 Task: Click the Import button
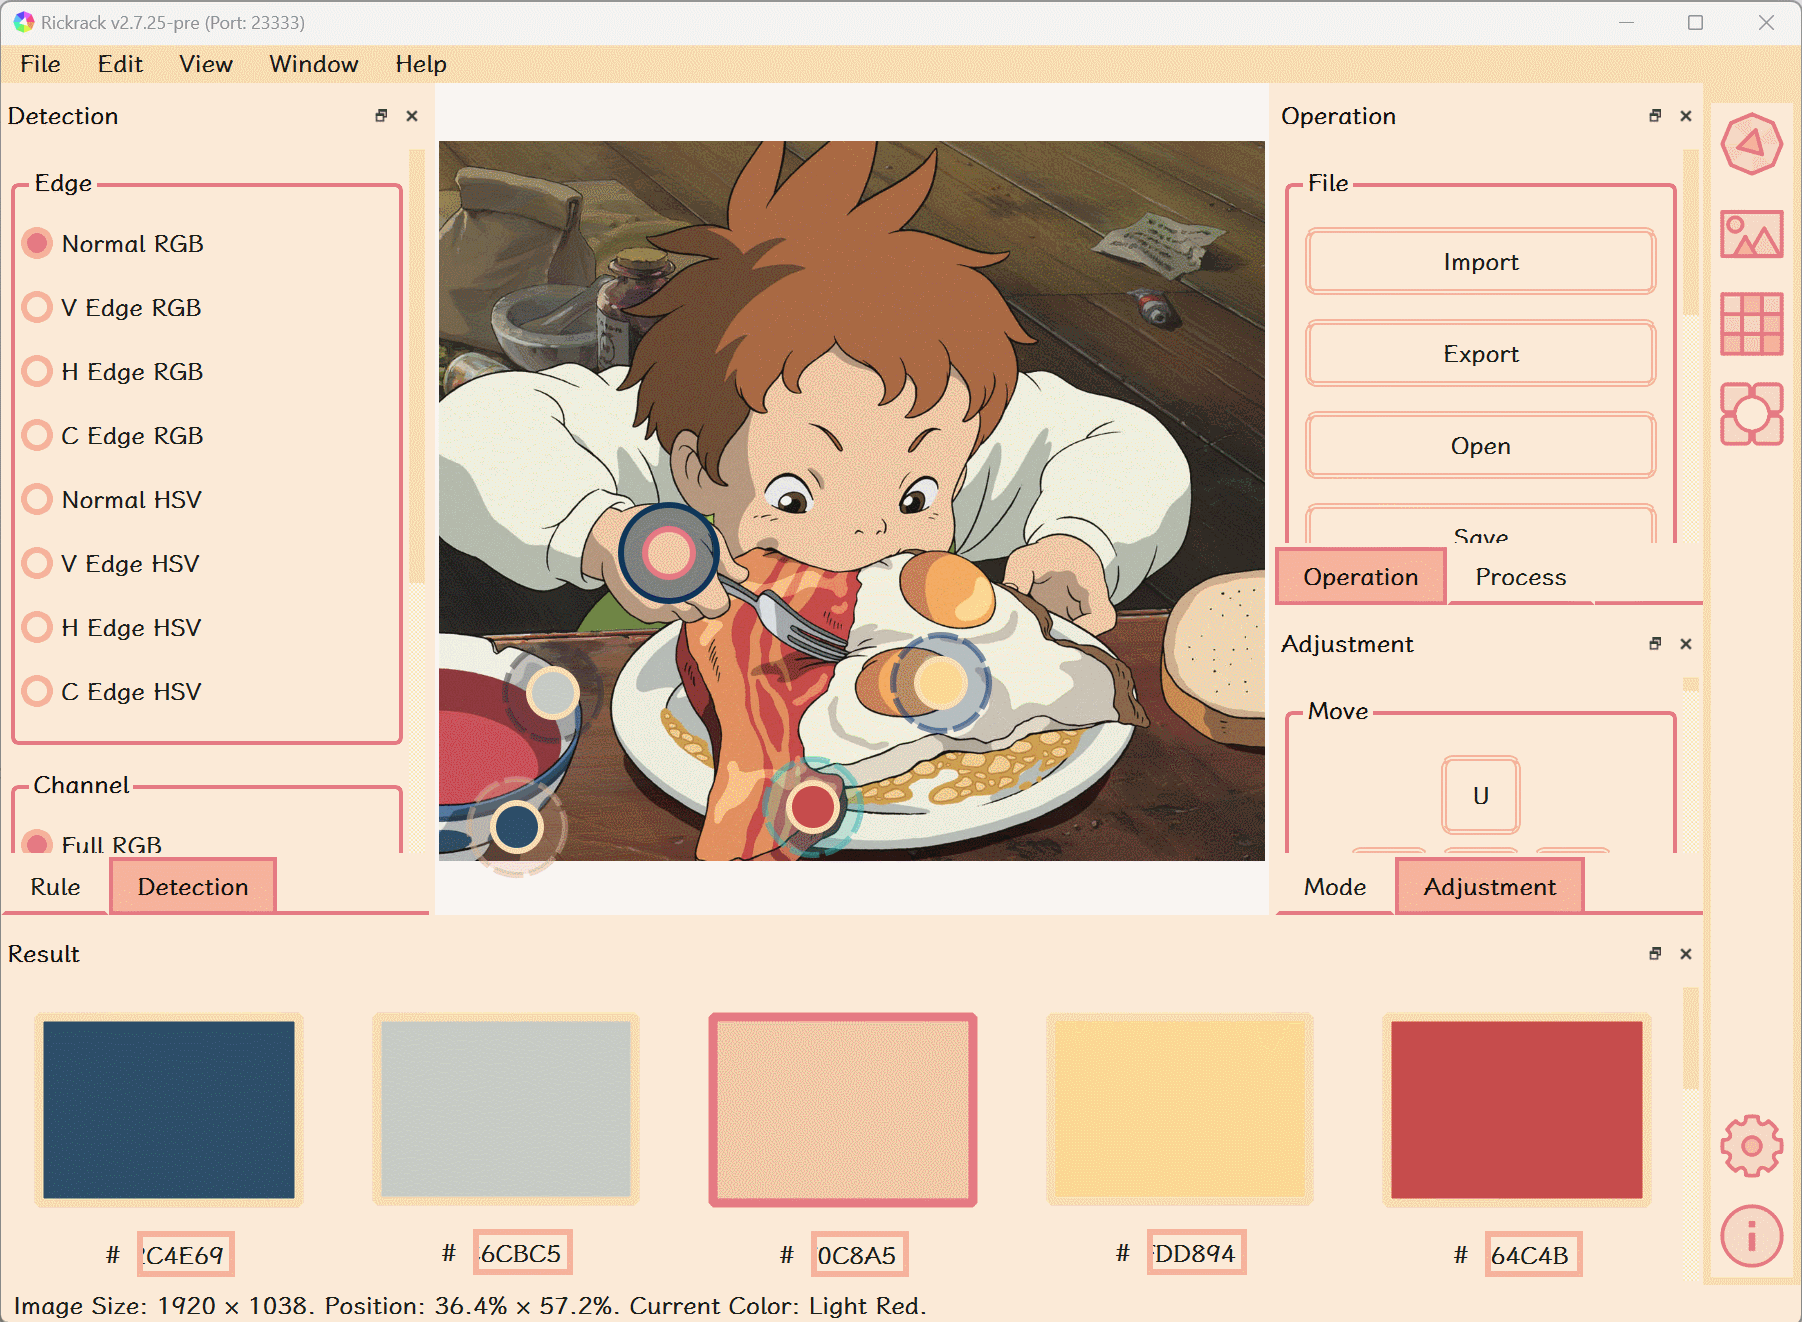(1481, 262)
